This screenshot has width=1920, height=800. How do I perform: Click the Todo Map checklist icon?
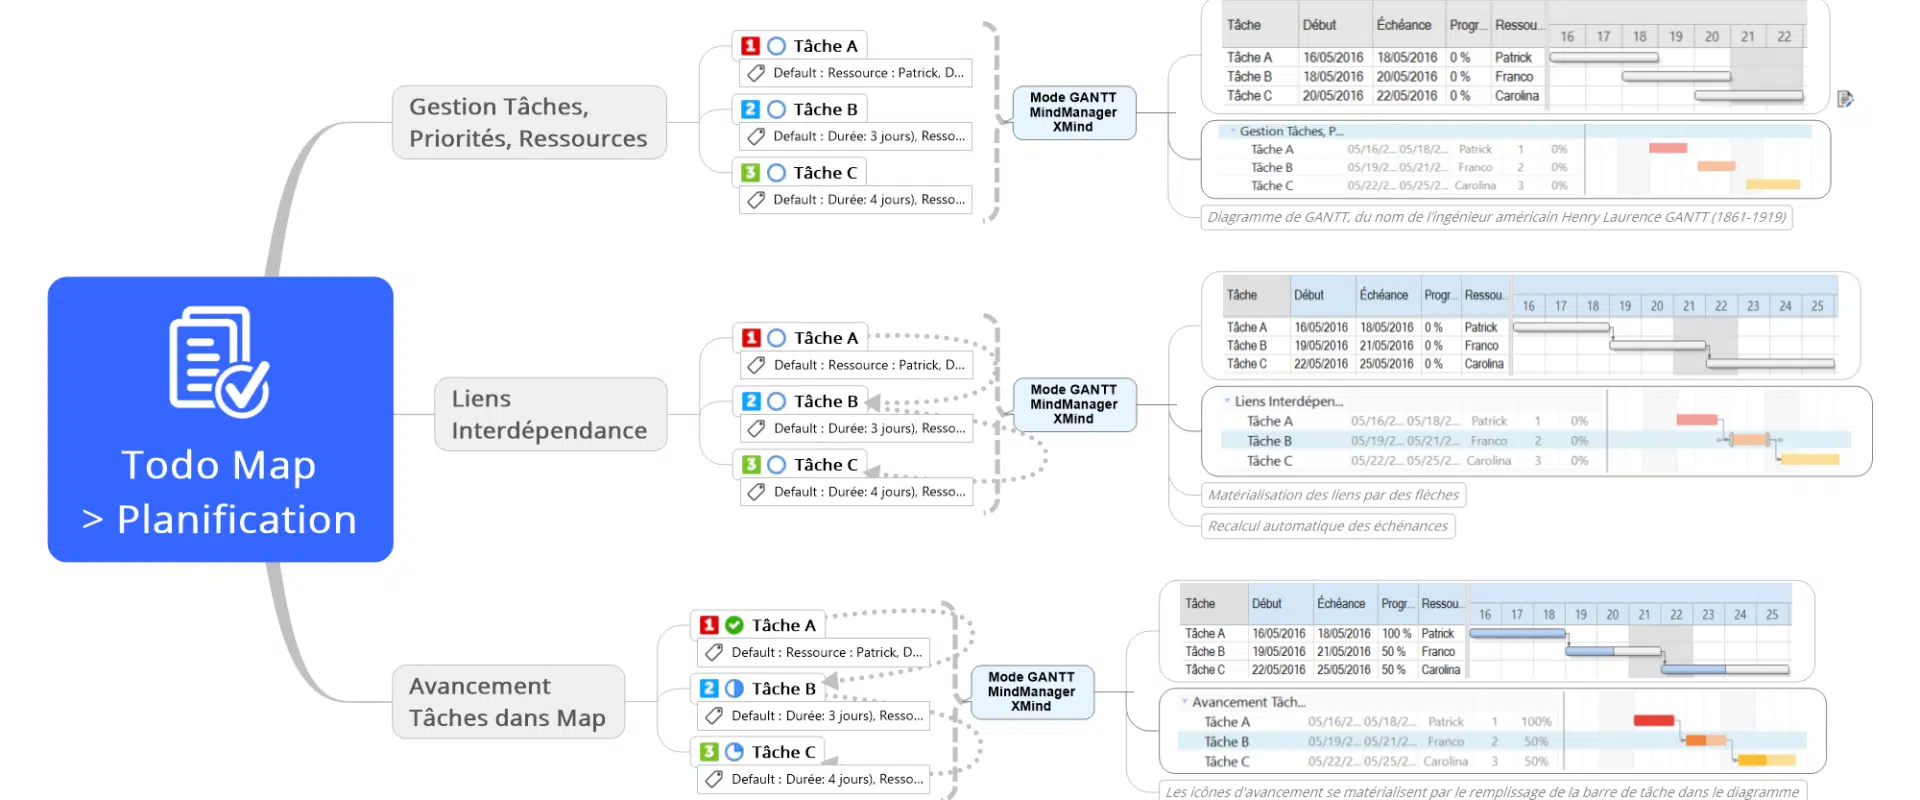coord(219,362)
